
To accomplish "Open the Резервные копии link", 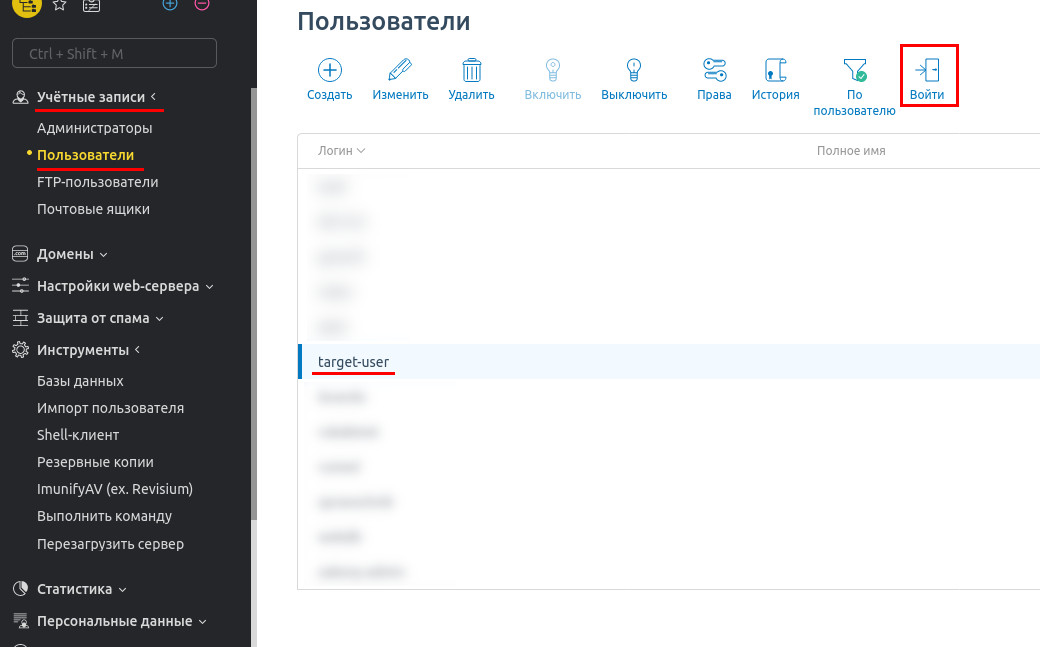I will click(95, 462).
